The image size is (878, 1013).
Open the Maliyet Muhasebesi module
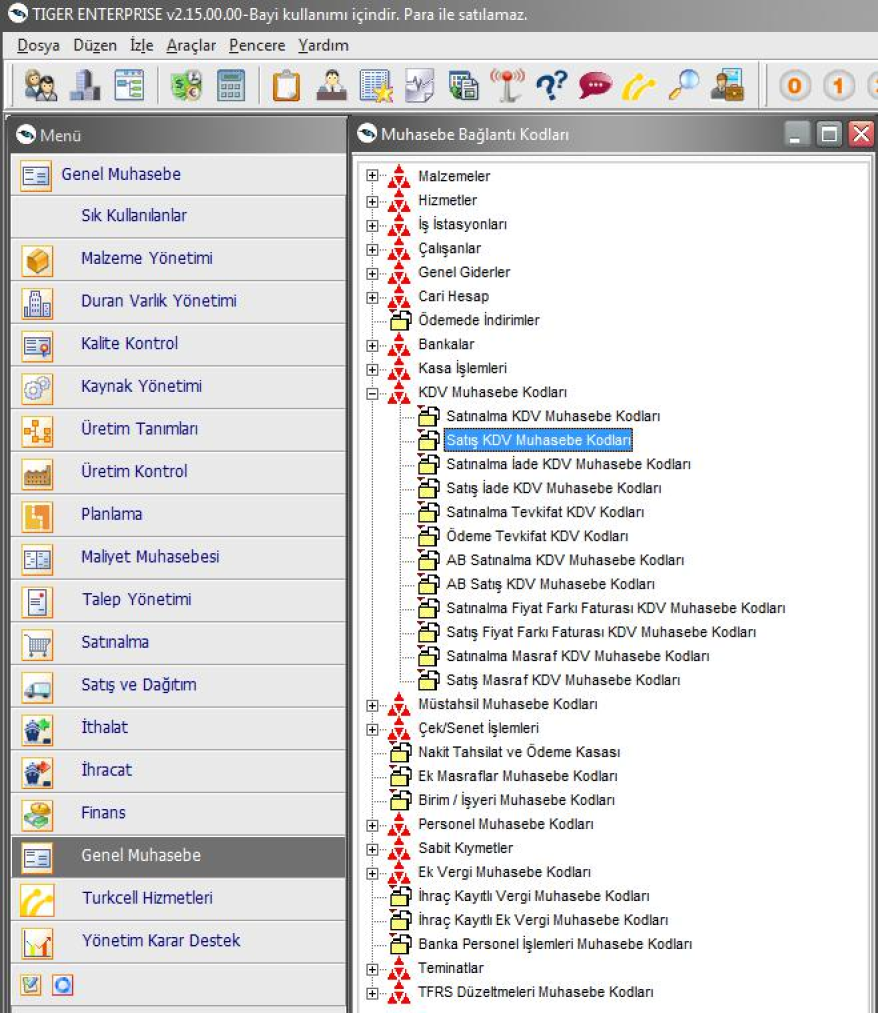pos(178,558)
